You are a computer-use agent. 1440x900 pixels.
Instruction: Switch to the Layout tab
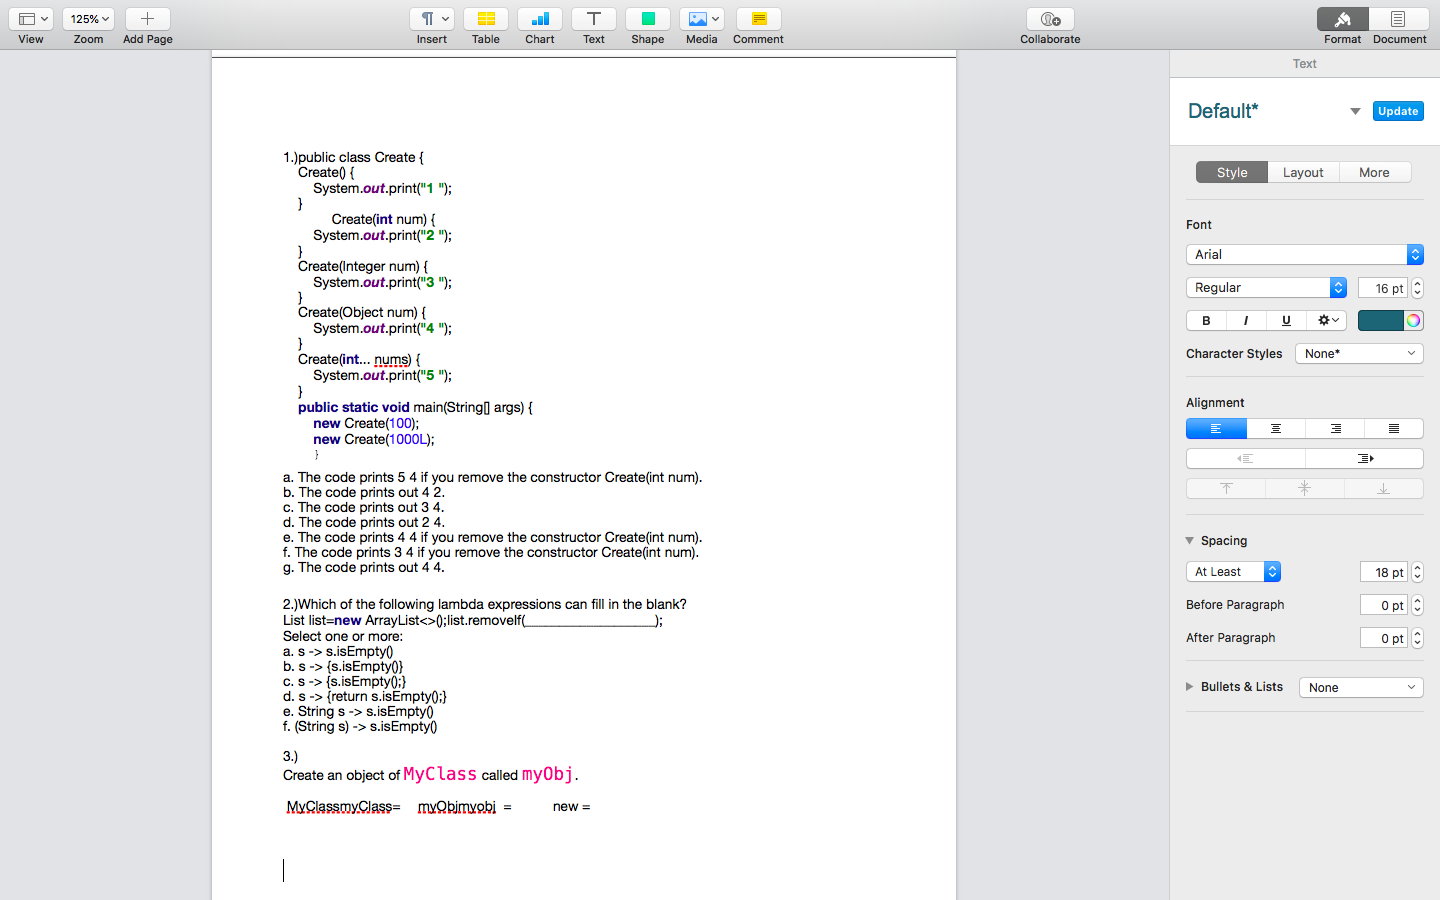1303,172
